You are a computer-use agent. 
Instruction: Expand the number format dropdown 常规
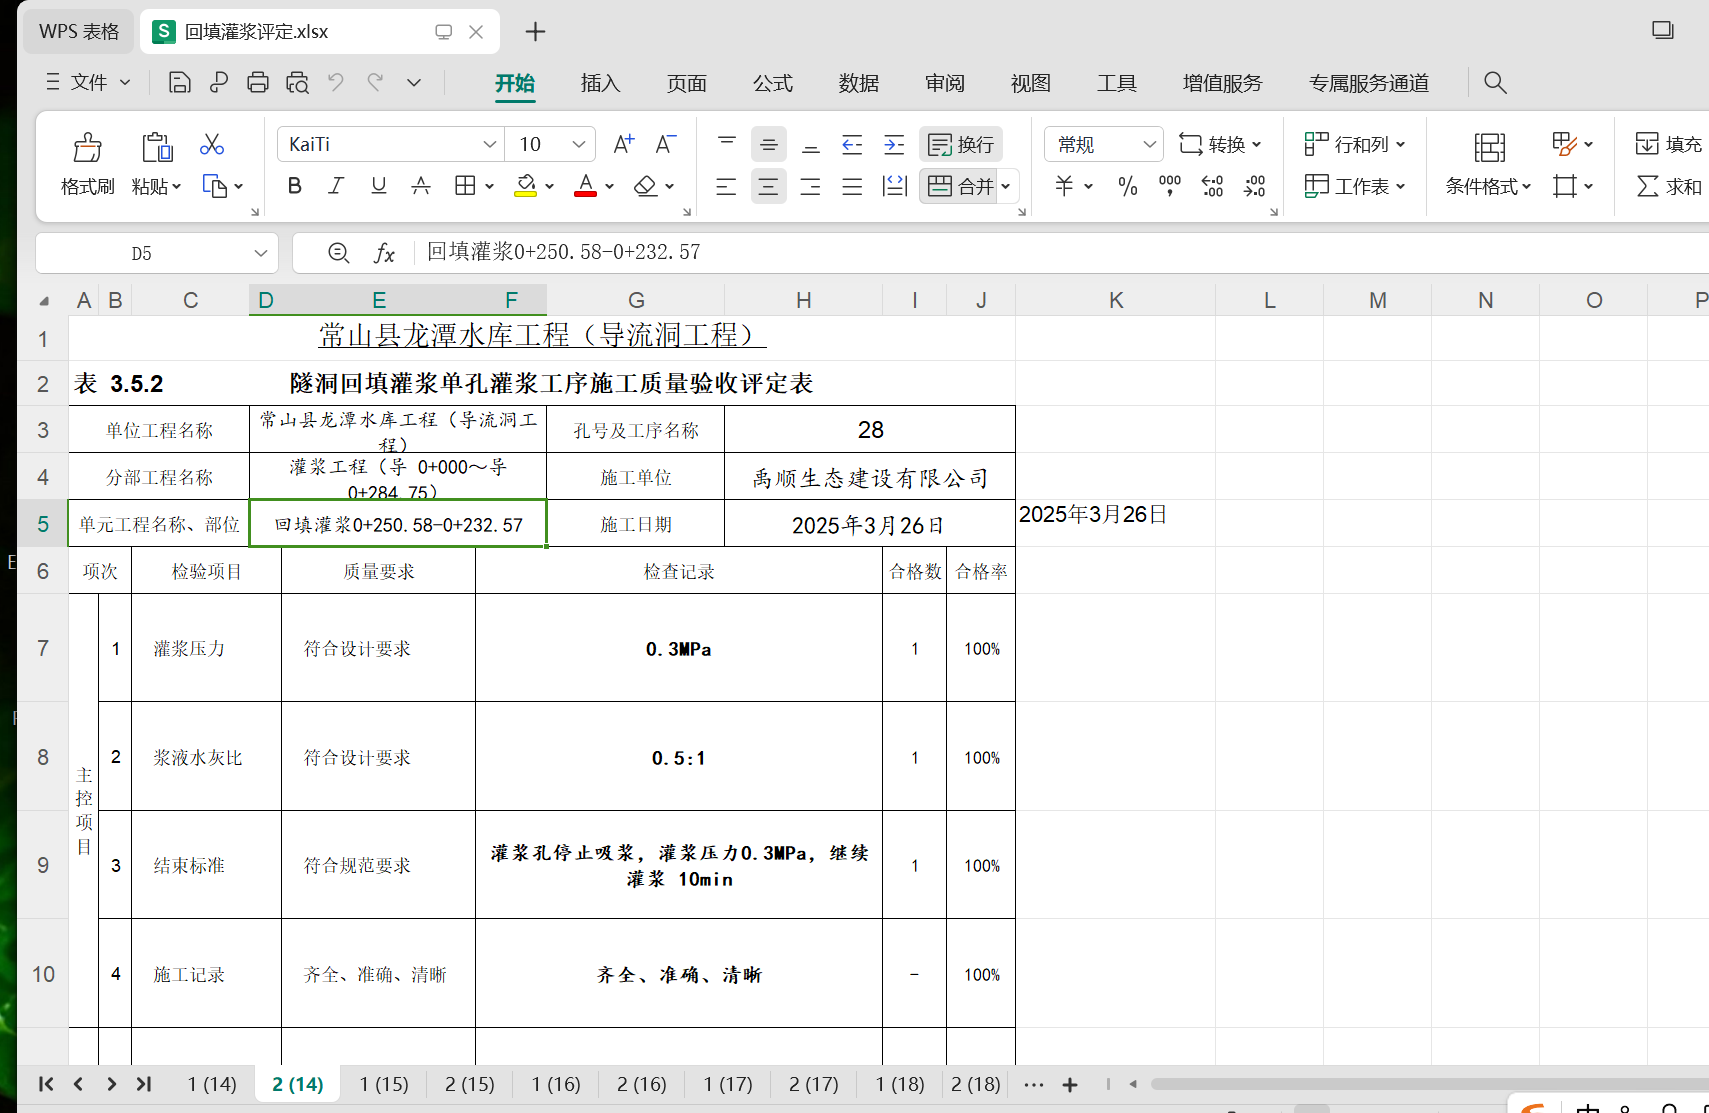(1149, 145)
